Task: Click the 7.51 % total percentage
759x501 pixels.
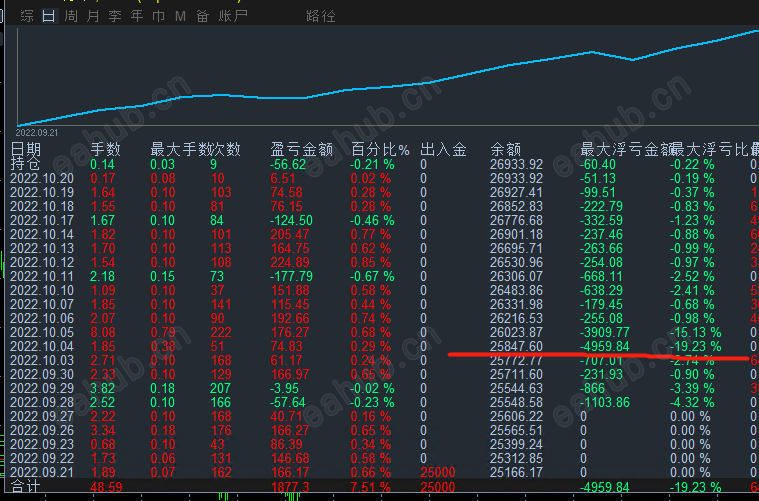Action: pos(371,487)
